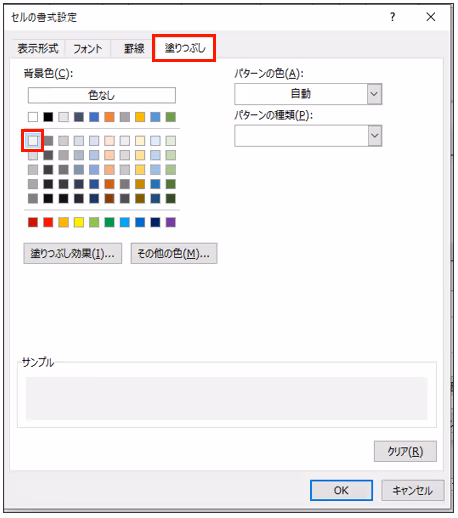Select the light green standard color swatch
This screenshot has width=458, height=518.
click(94, 222)
